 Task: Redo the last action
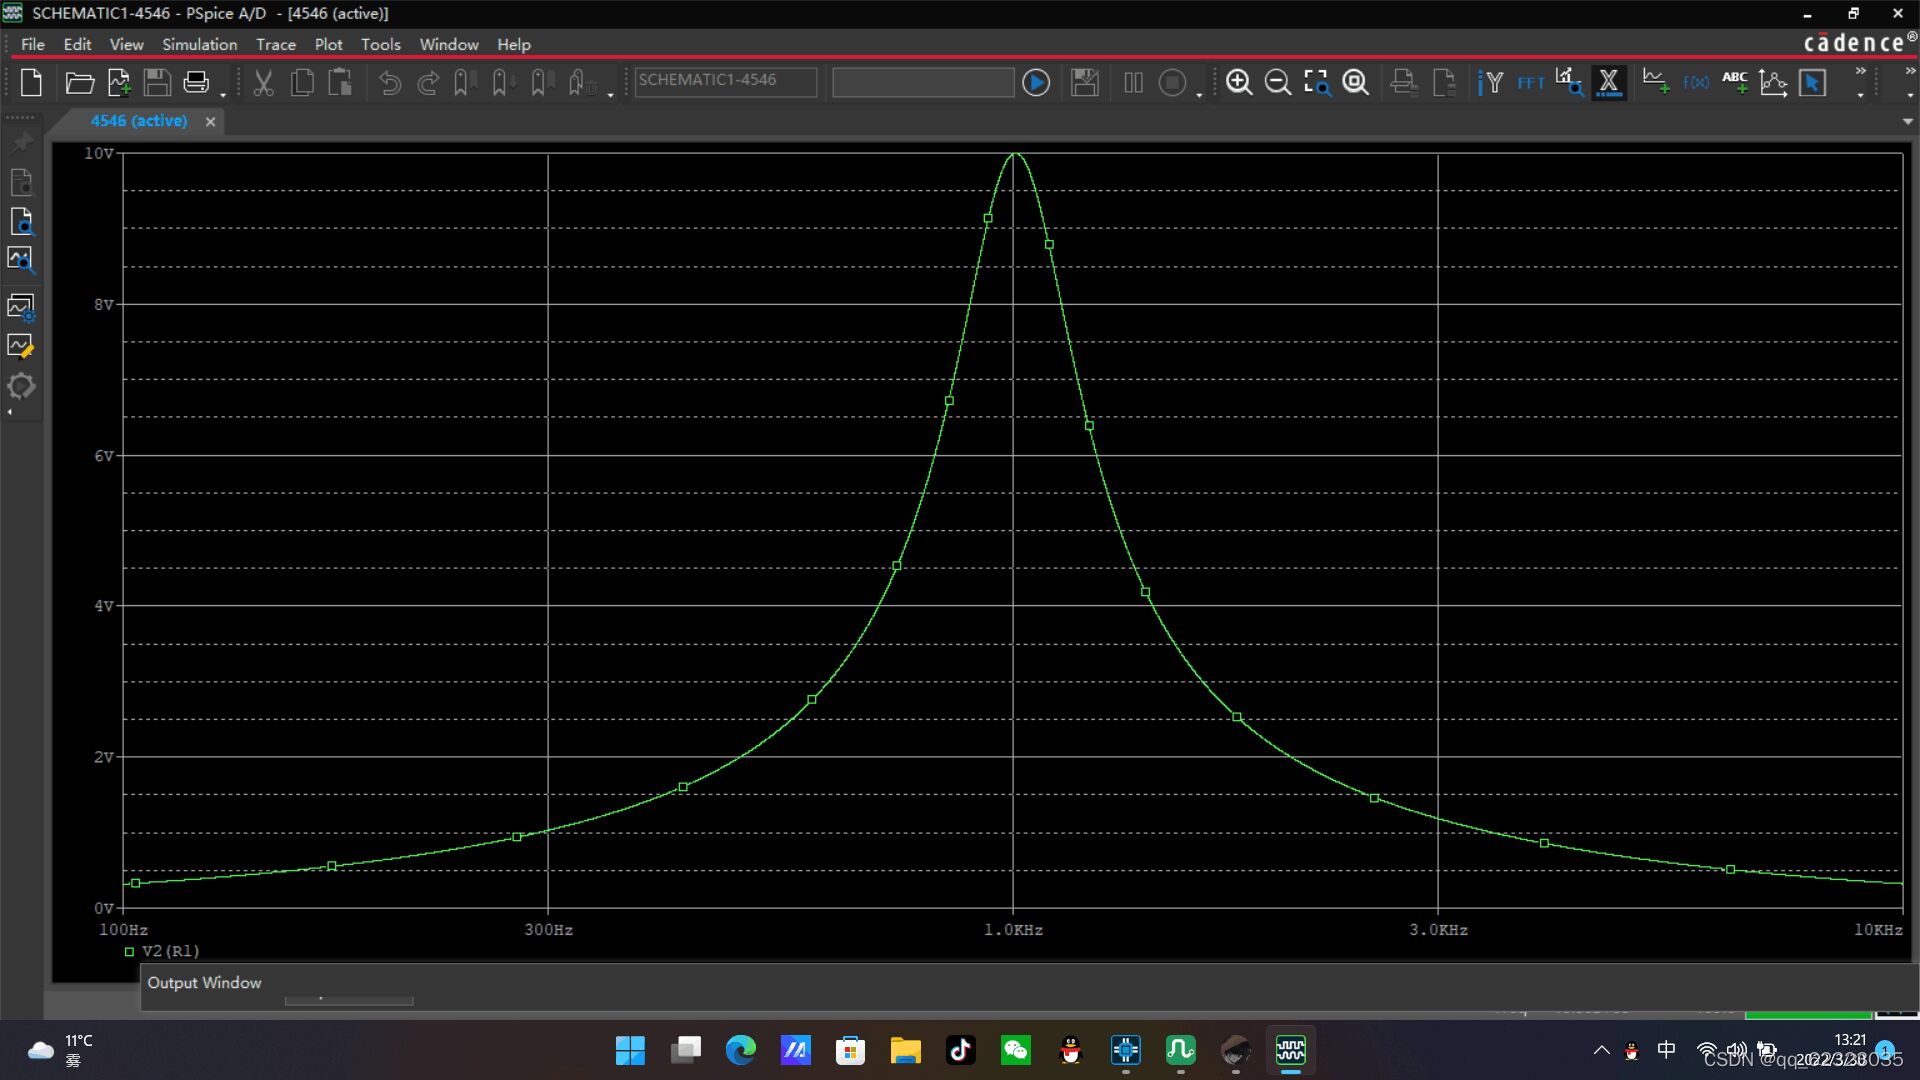(x=428, y=82)
